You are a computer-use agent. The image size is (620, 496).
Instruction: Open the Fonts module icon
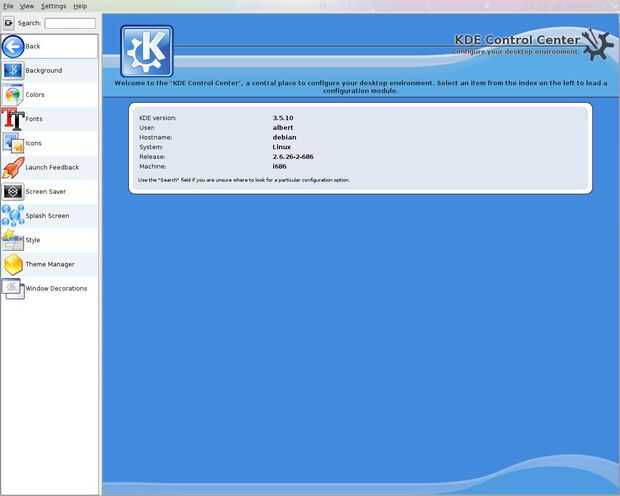(13, 119)
